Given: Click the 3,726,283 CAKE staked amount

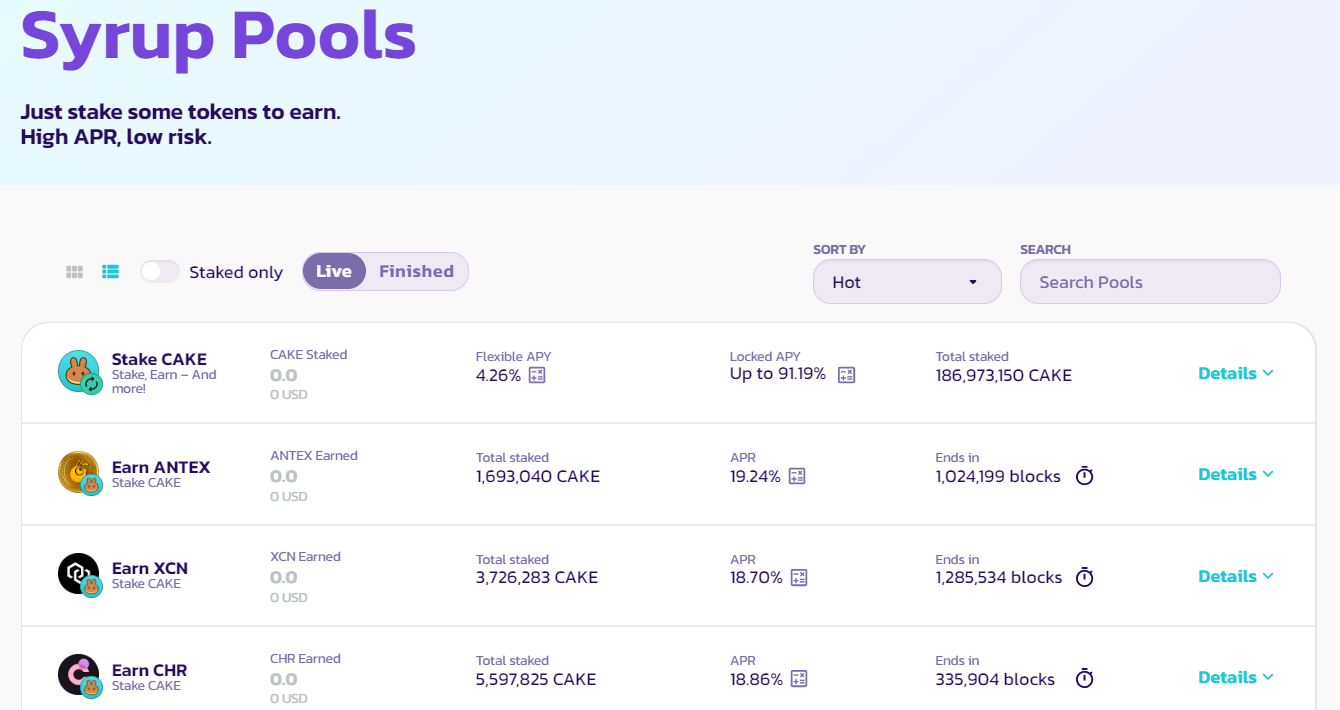Looking at the screenshot, I should pos(537,578).
